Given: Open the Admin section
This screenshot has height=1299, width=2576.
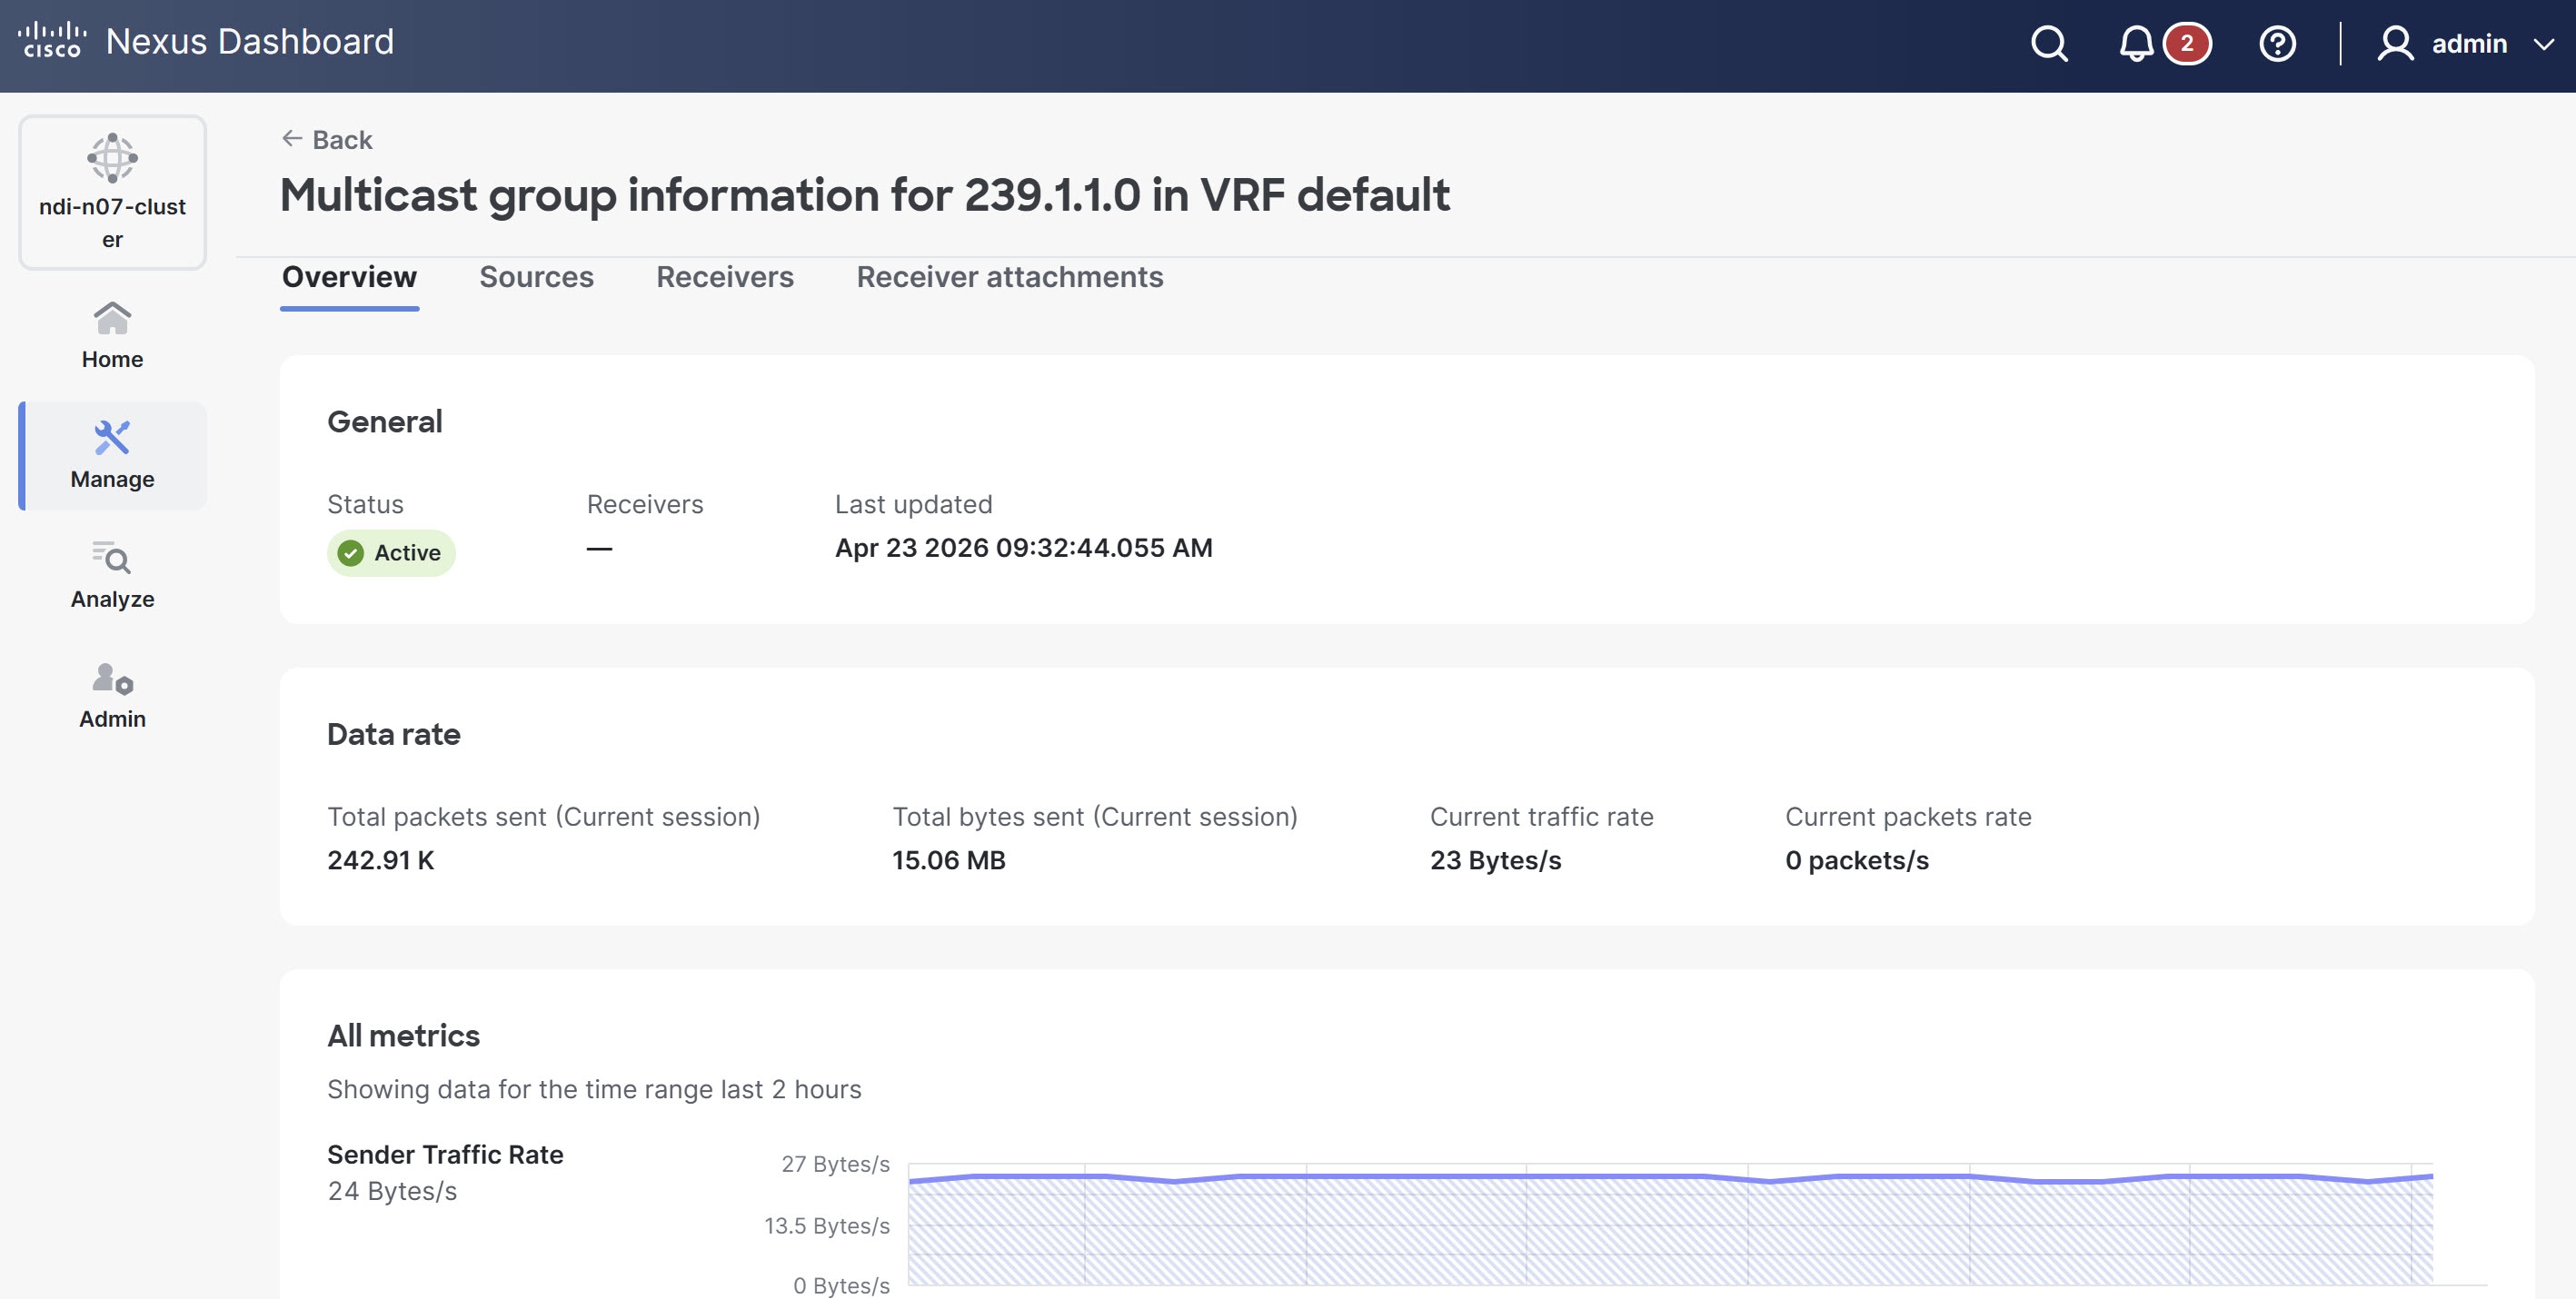Looking at the screenshot, I should 112,695.
